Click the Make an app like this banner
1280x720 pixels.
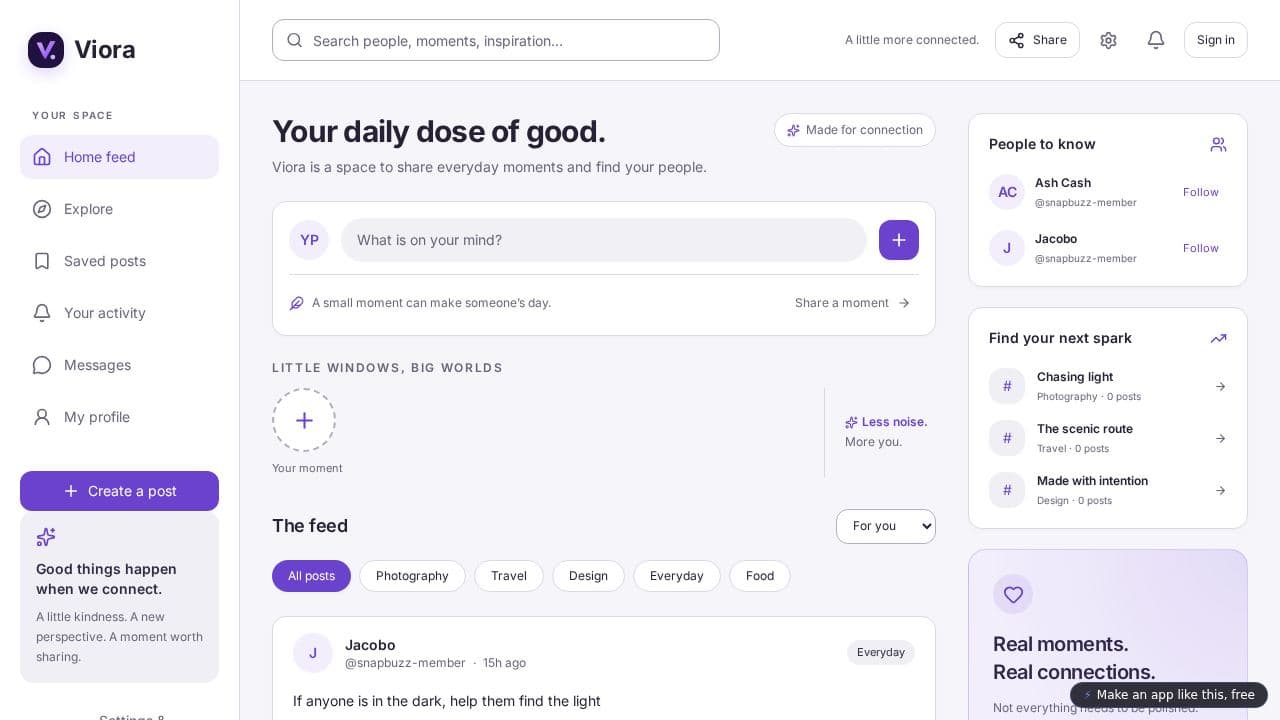click(1169, 695)
